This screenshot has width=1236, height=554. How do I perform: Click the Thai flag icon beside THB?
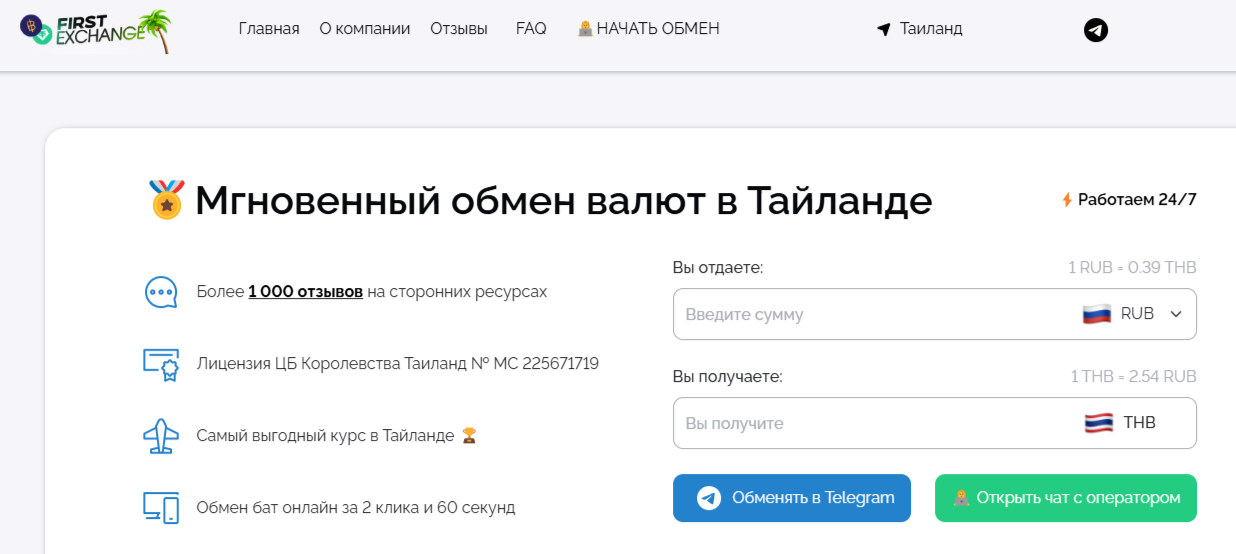(1099, 423)
